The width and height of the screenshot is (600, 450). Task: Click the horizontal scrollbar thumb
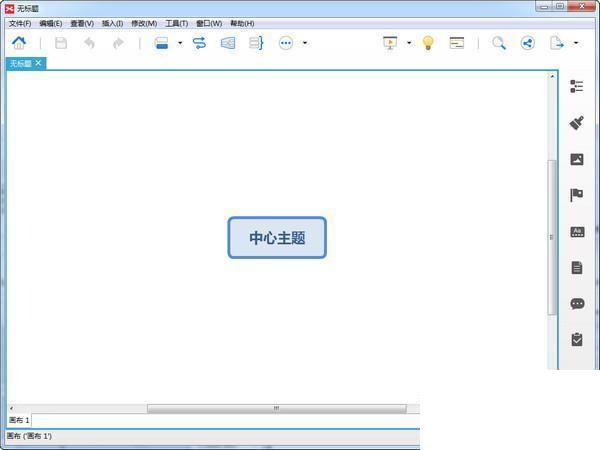point(277,409)
